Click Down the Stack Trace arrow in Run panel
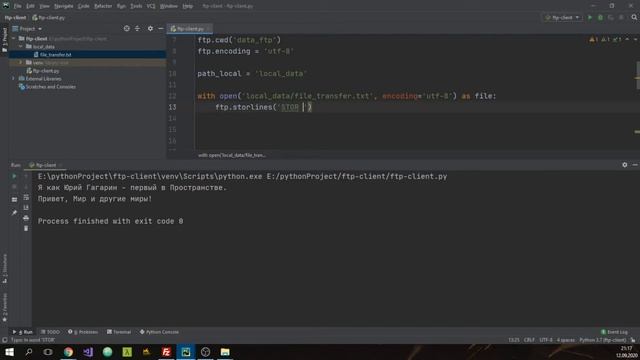Viewport: 640px width, 360px height. (x=26, y=187)
